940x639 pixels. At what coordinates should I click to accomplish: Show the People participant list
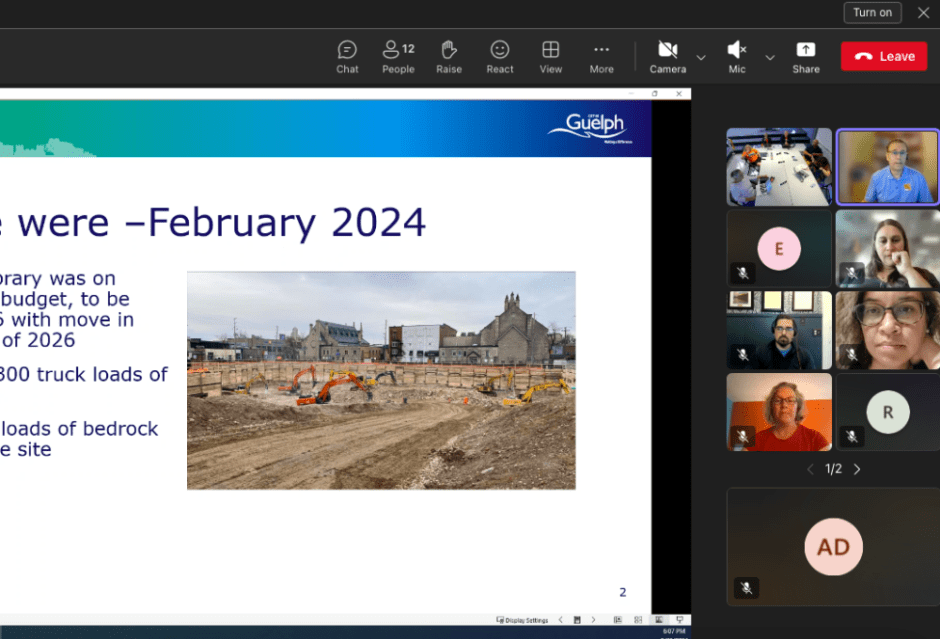[x=398, y=57]
